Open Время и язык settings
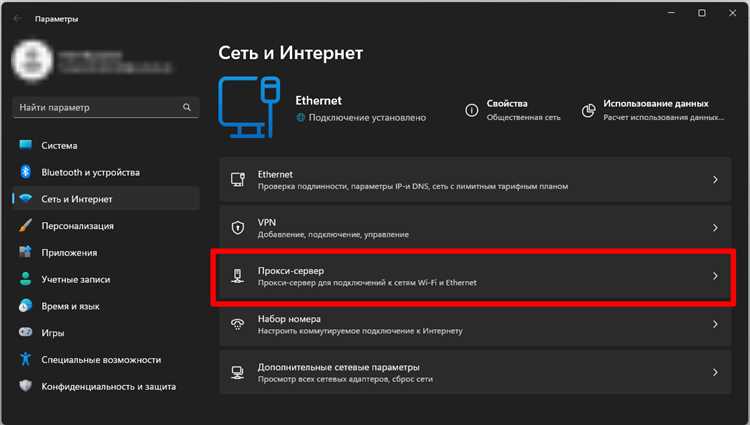Screen dimensions: 750x425 (x=106, y=306)
